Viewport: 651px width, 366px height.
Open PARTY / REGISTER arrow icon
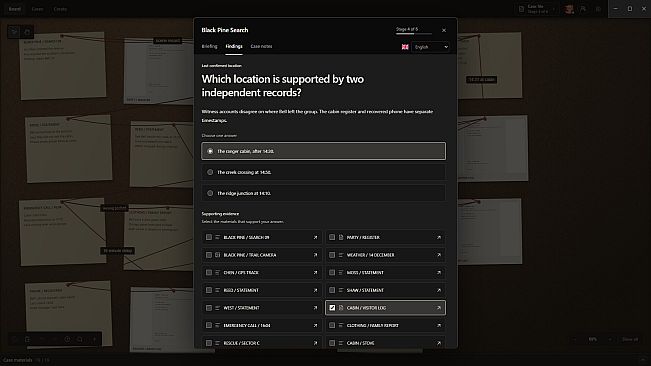pos(438,237)
